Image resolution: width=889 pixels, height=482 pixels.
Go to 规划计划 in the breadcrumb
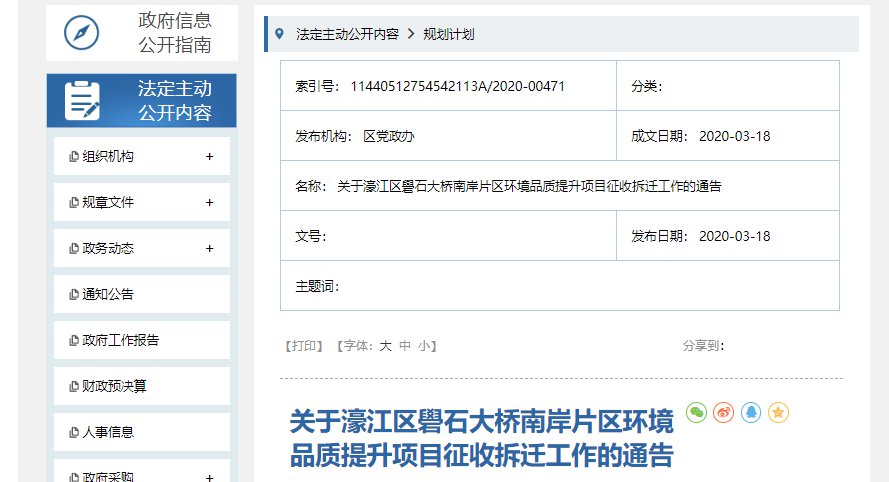[448, 34]
